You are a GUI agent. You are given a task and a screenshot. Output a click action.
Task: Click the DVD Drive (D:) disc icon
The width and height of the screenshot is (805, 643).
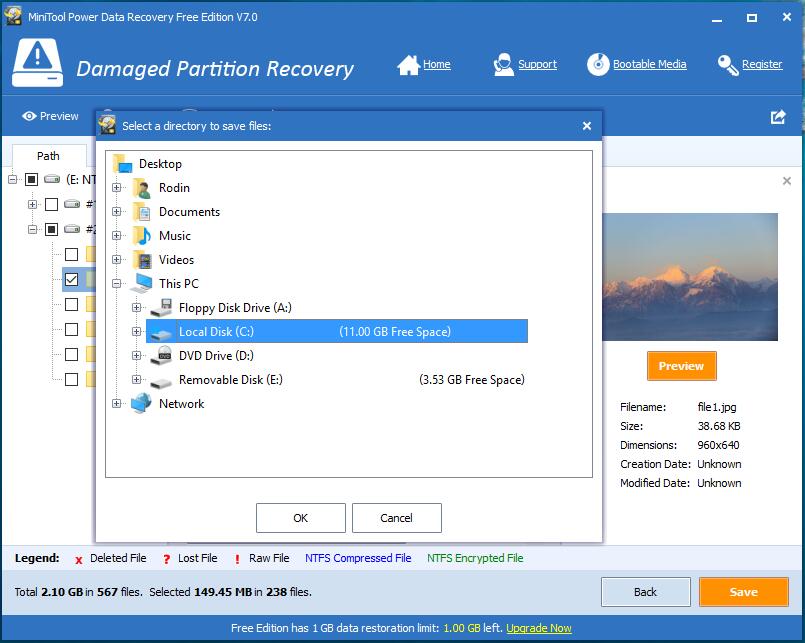click(161, 355)
